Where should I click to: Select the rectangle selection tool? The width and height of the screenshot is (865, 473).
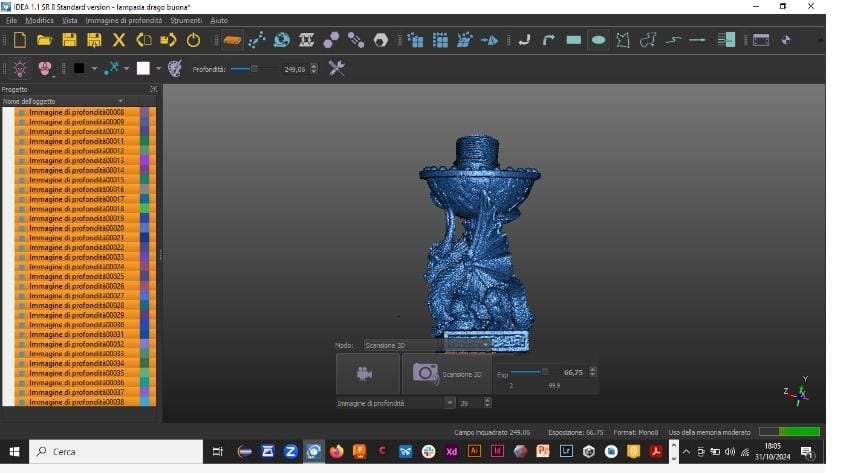point(574,40)
